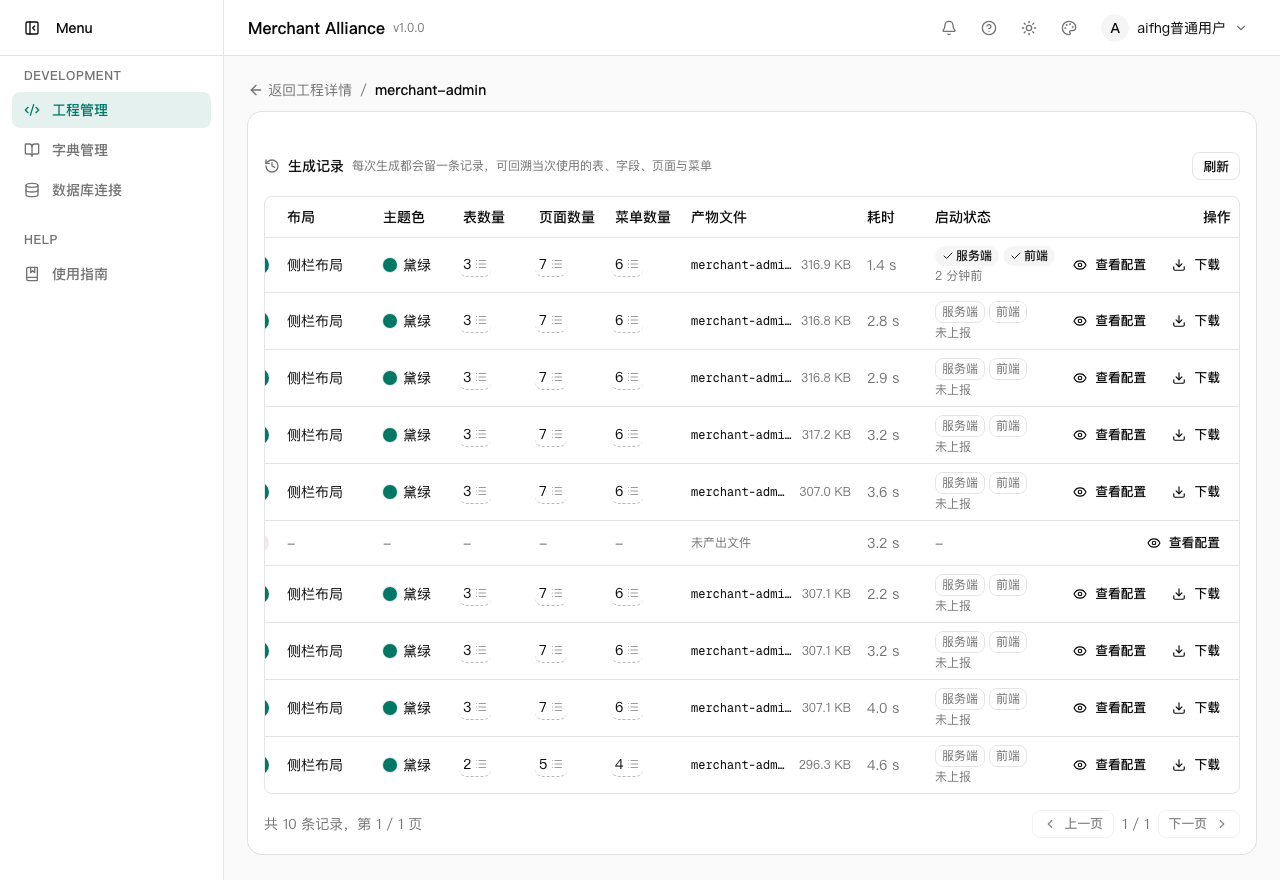Screen dimensions: 1280x880
Task: Click the user avatar A
Action: tap(1115, 28)
